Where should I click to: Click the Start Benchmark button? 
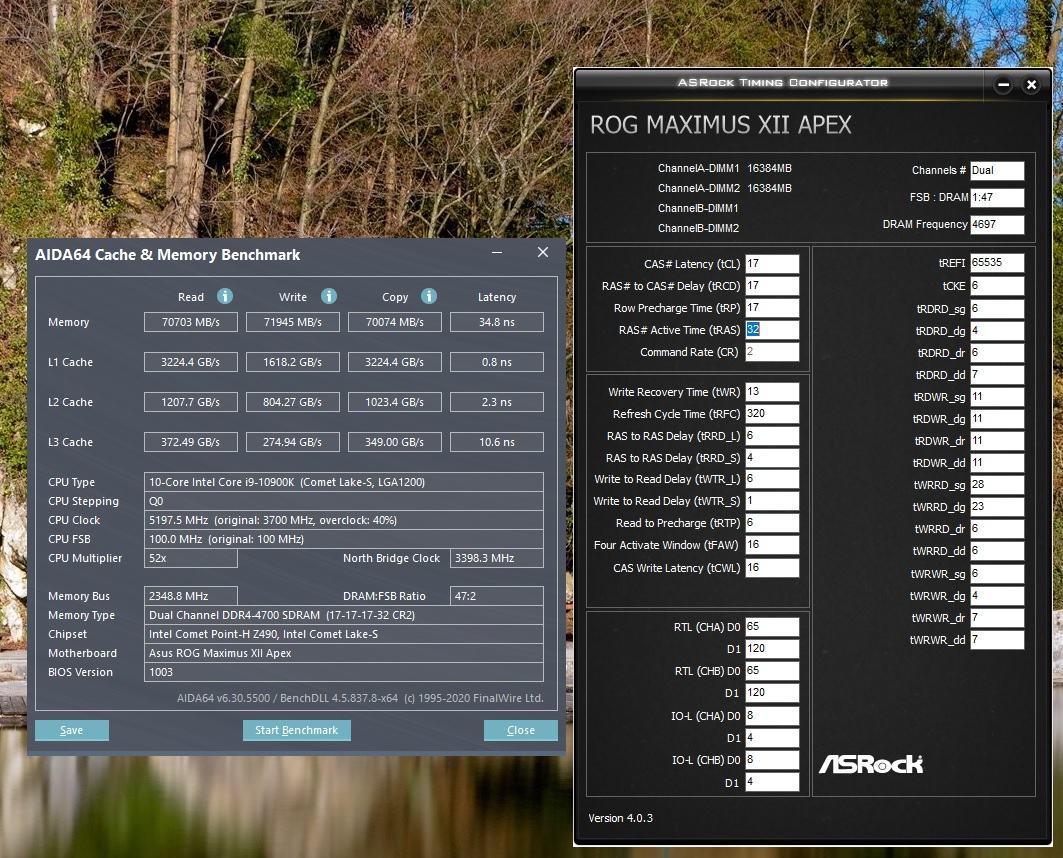[296, 730]
